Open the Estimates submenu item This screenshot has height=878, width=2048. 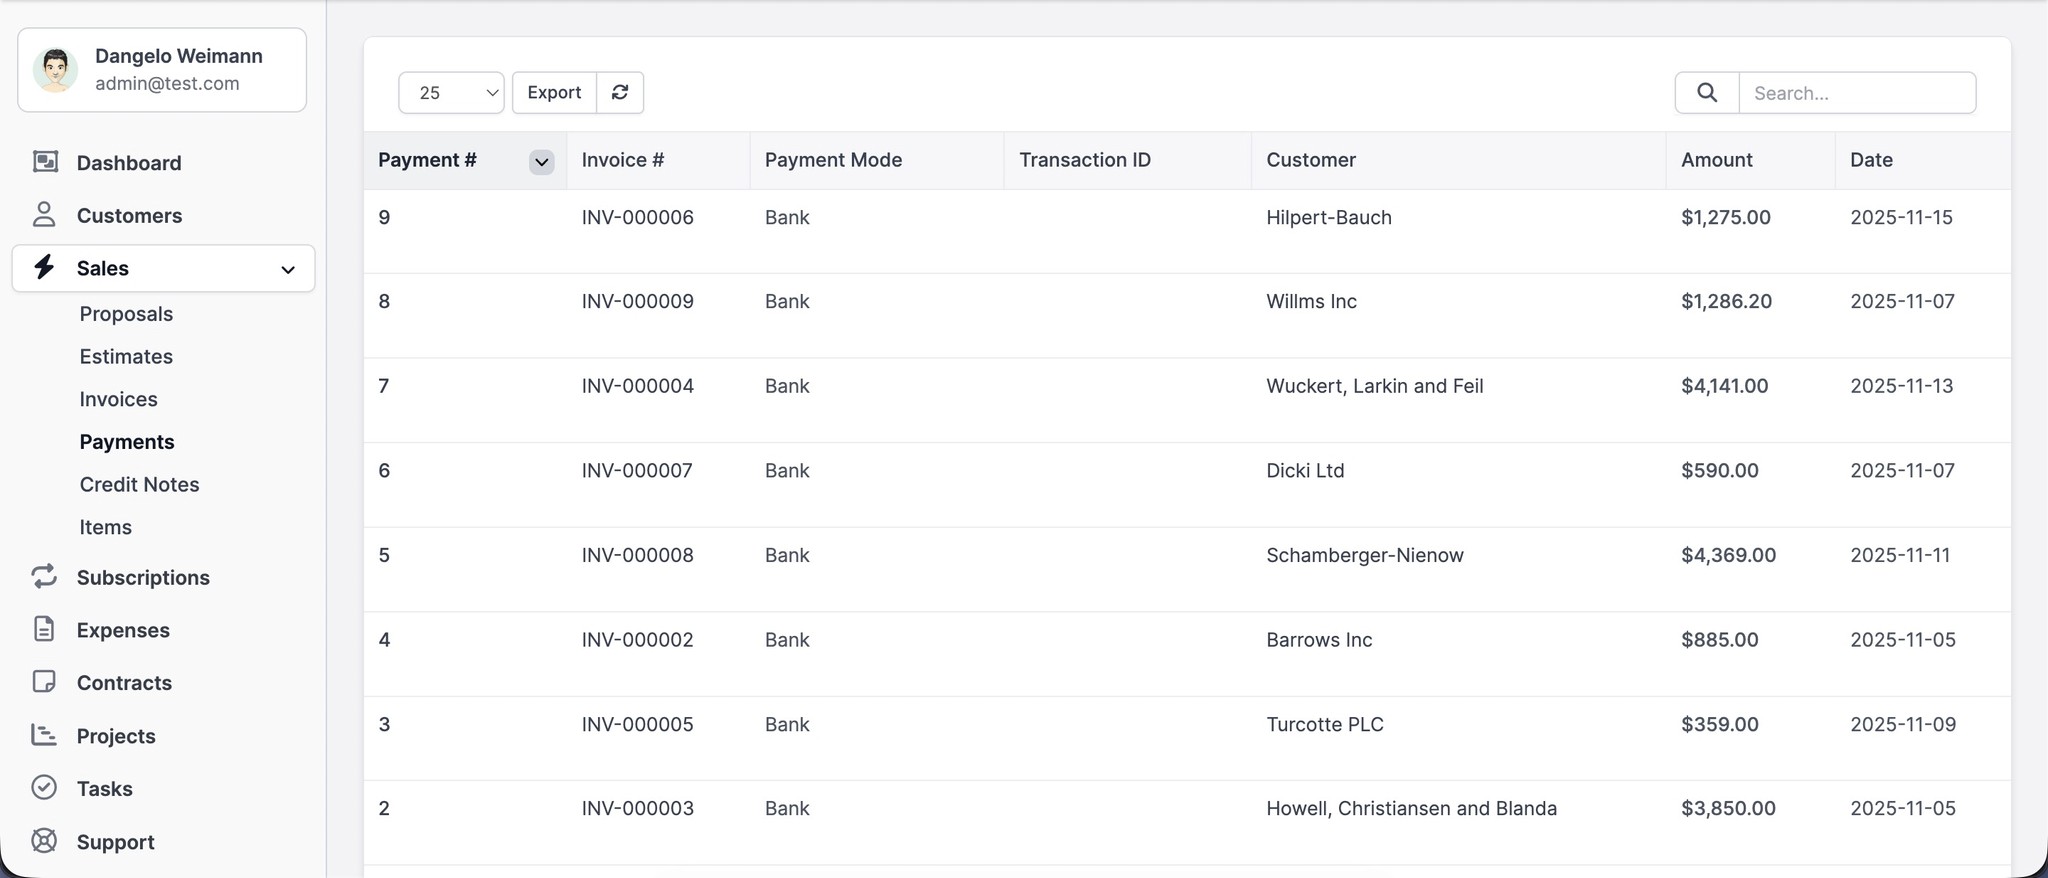(x=126, y=356)
